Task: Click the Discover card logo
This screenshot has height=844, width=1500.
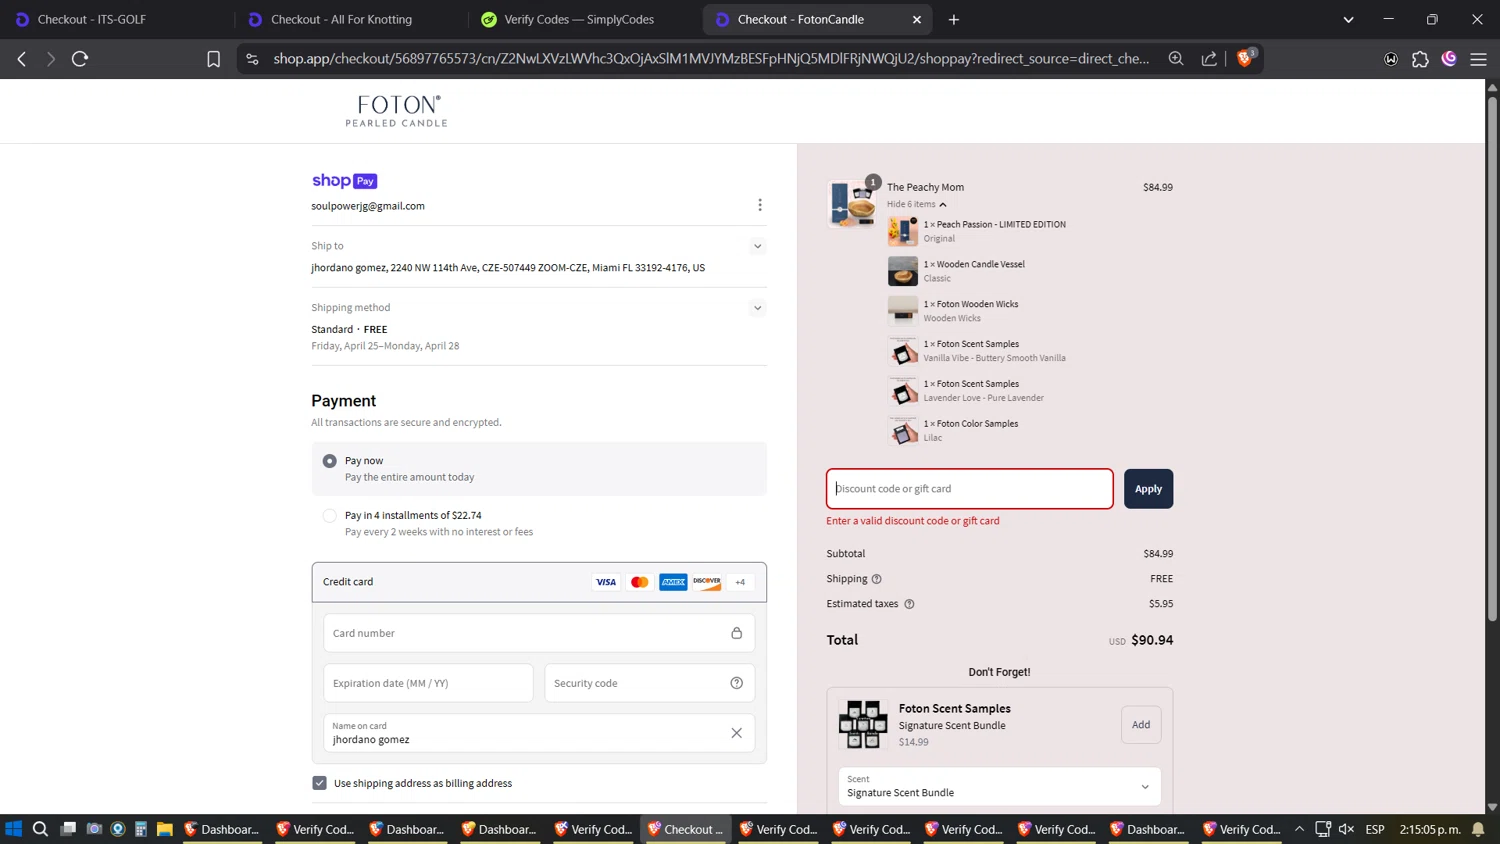Action: pyautogui.click(x=707, y=582)
